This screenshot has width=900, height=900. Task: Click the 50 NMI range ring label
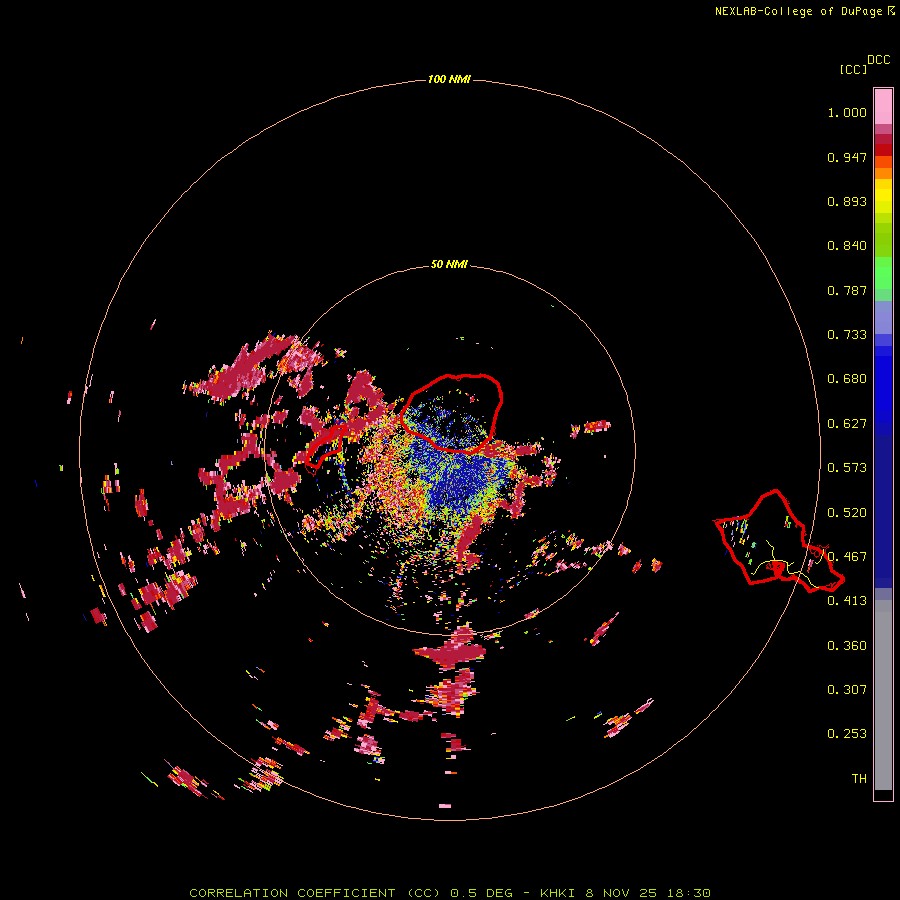tap(449, 264)
